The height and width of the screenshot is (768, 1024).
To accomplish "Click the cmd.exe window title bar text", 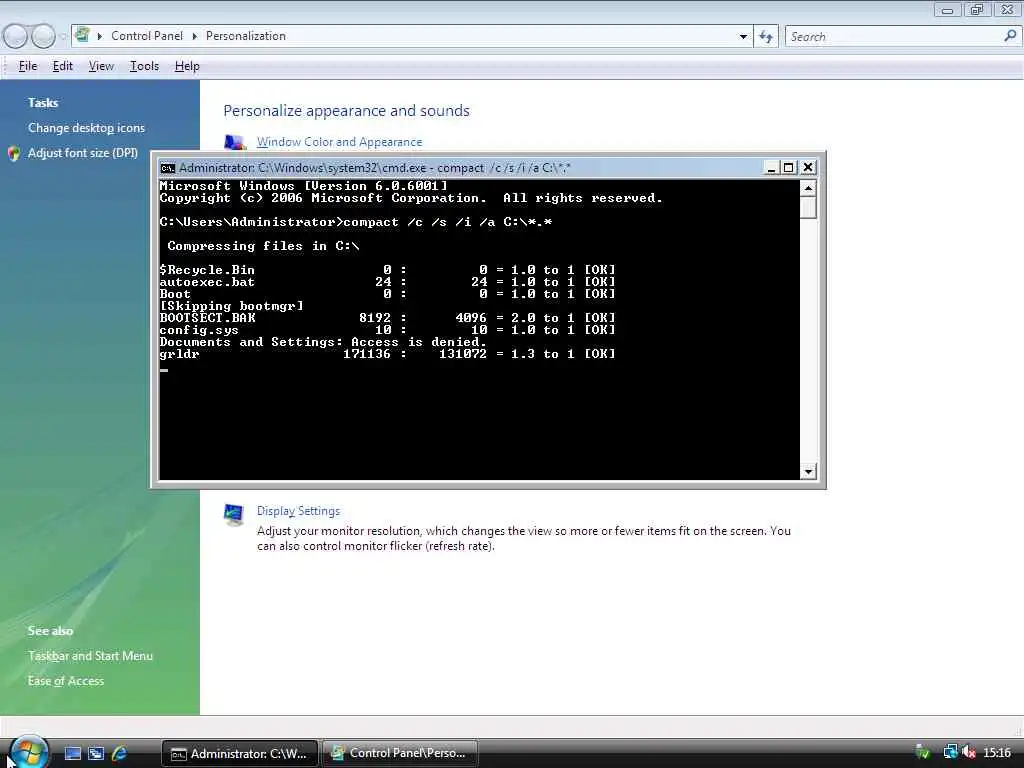I will [374, 168].
